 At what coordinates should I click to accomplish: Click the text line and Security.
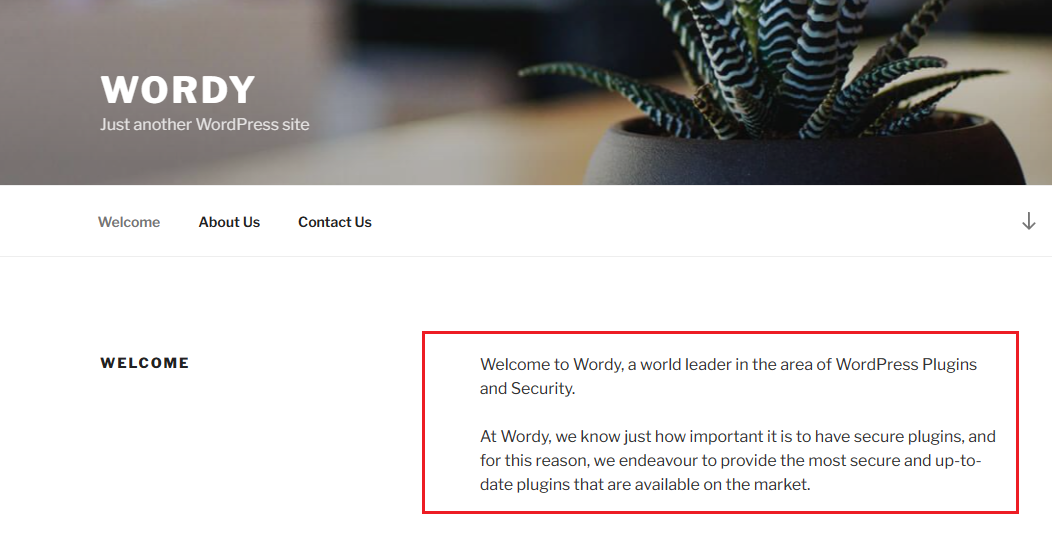[x=527, y=389]
